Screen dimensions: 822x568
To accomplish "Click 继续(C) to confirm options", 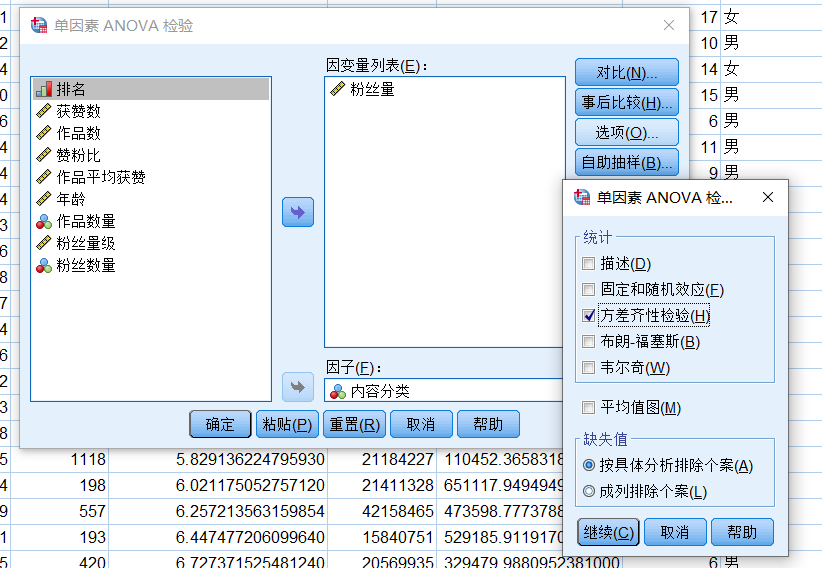I will pos(608,532).
